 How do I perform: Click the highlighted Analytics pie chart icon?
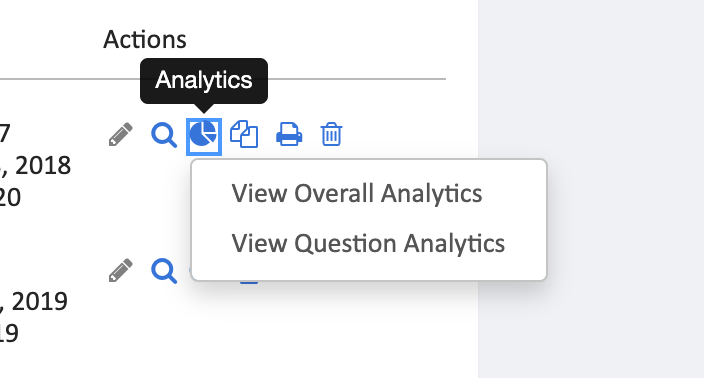click(204, 136)
